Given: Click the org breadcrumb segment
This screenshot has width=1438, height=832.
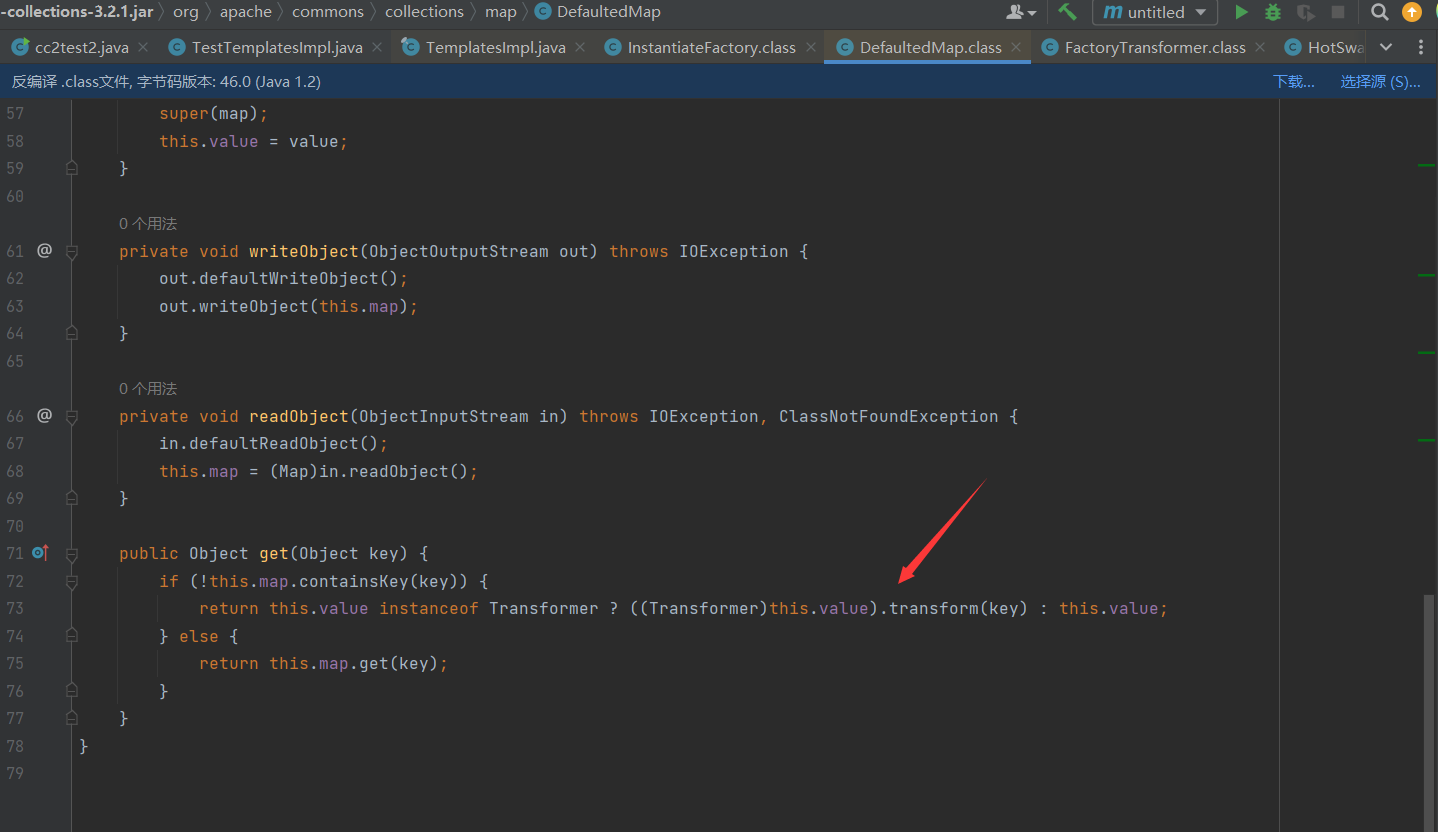Looking at the screenshot, I should tap(186, 12).
